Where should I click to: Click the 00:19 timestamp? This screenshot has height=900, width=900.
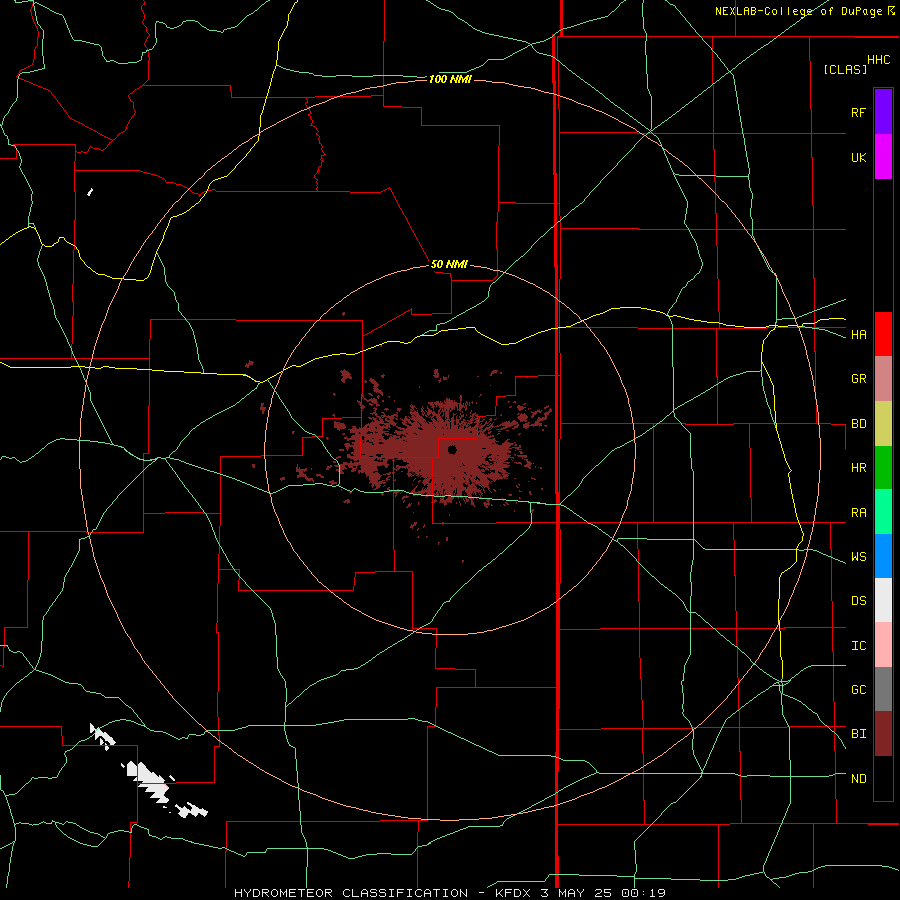643,893
